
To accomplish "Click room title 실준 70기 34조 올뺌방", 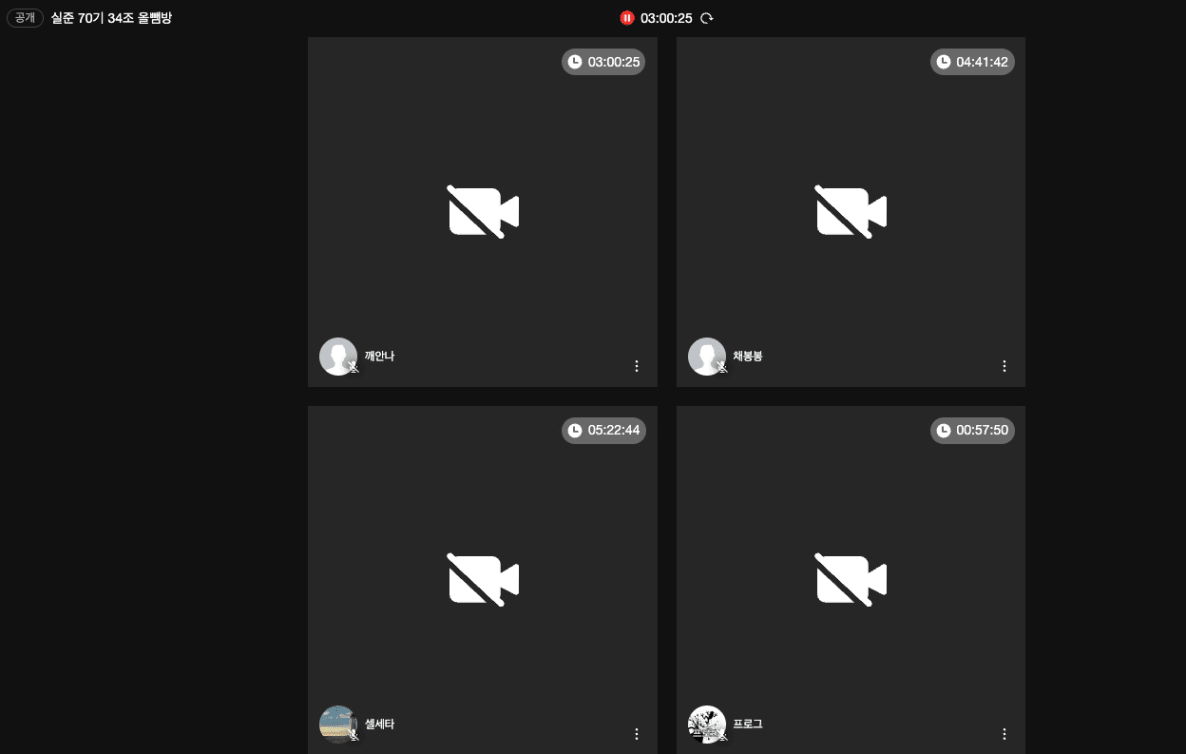I will click(111, 17).
